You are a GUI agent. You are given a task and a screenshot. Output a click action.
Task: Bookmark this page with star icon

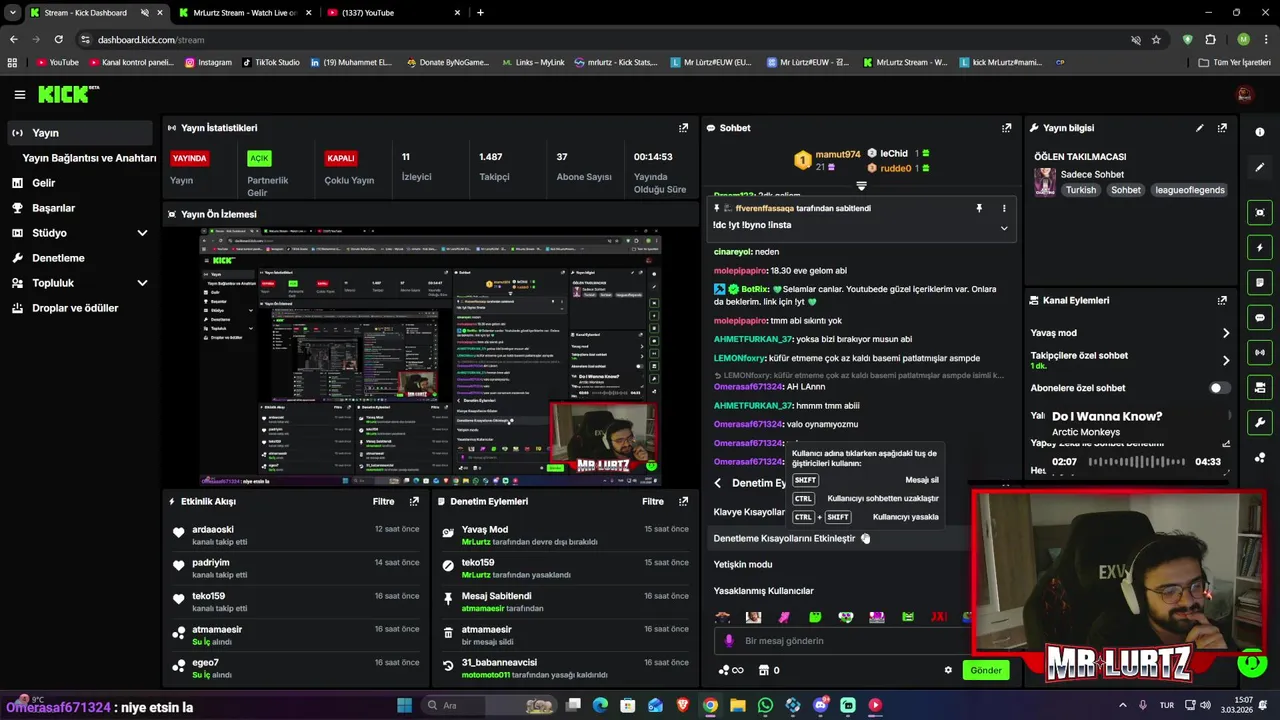1156,40
